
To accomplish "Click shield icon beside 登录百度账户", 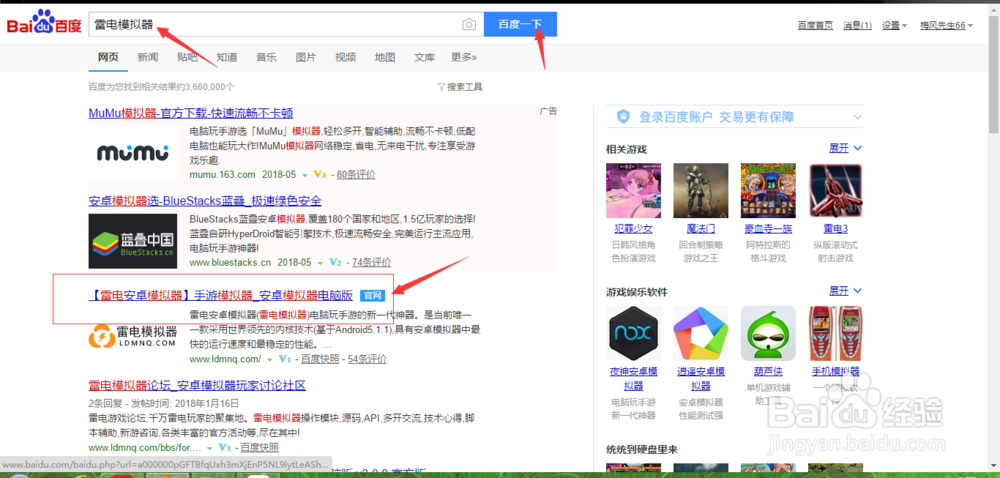I will [x=623, y=117].
